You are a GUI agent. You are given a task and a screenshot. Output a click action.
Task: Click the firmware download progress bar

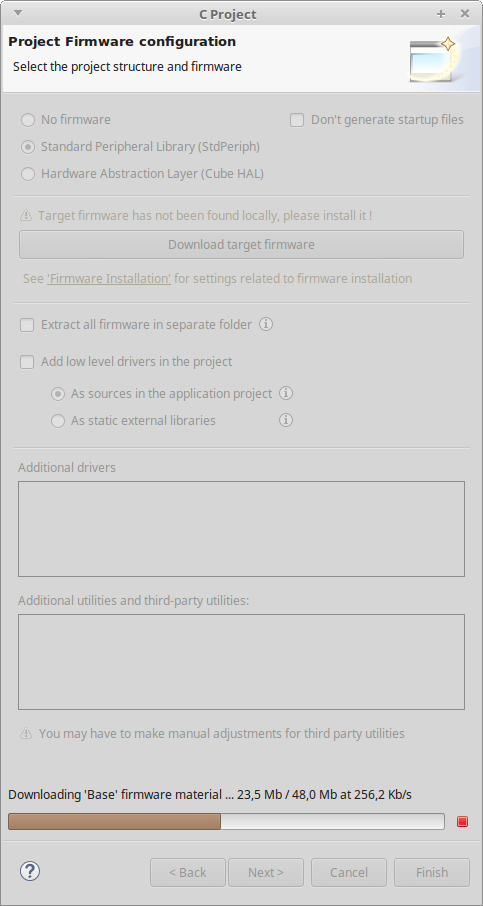pos(226,821)
